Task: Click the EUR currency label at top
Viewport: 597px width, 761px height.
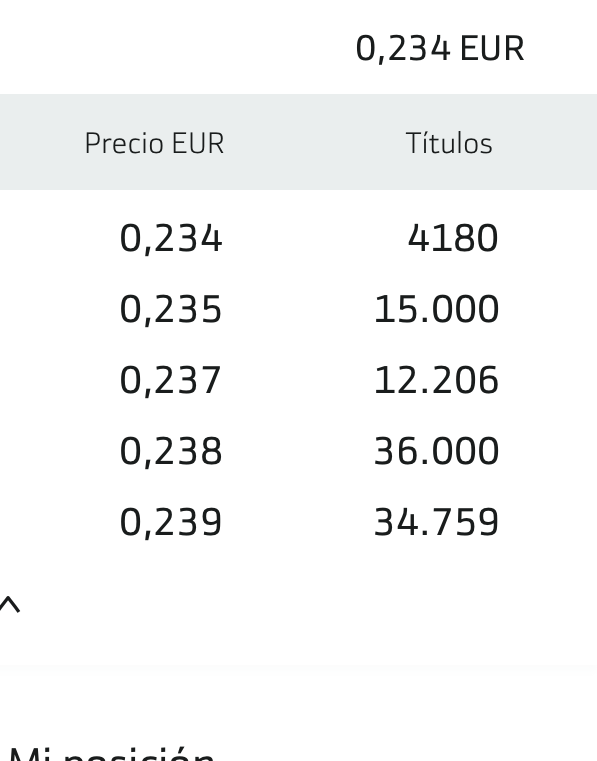Action: tap(492, 49)
